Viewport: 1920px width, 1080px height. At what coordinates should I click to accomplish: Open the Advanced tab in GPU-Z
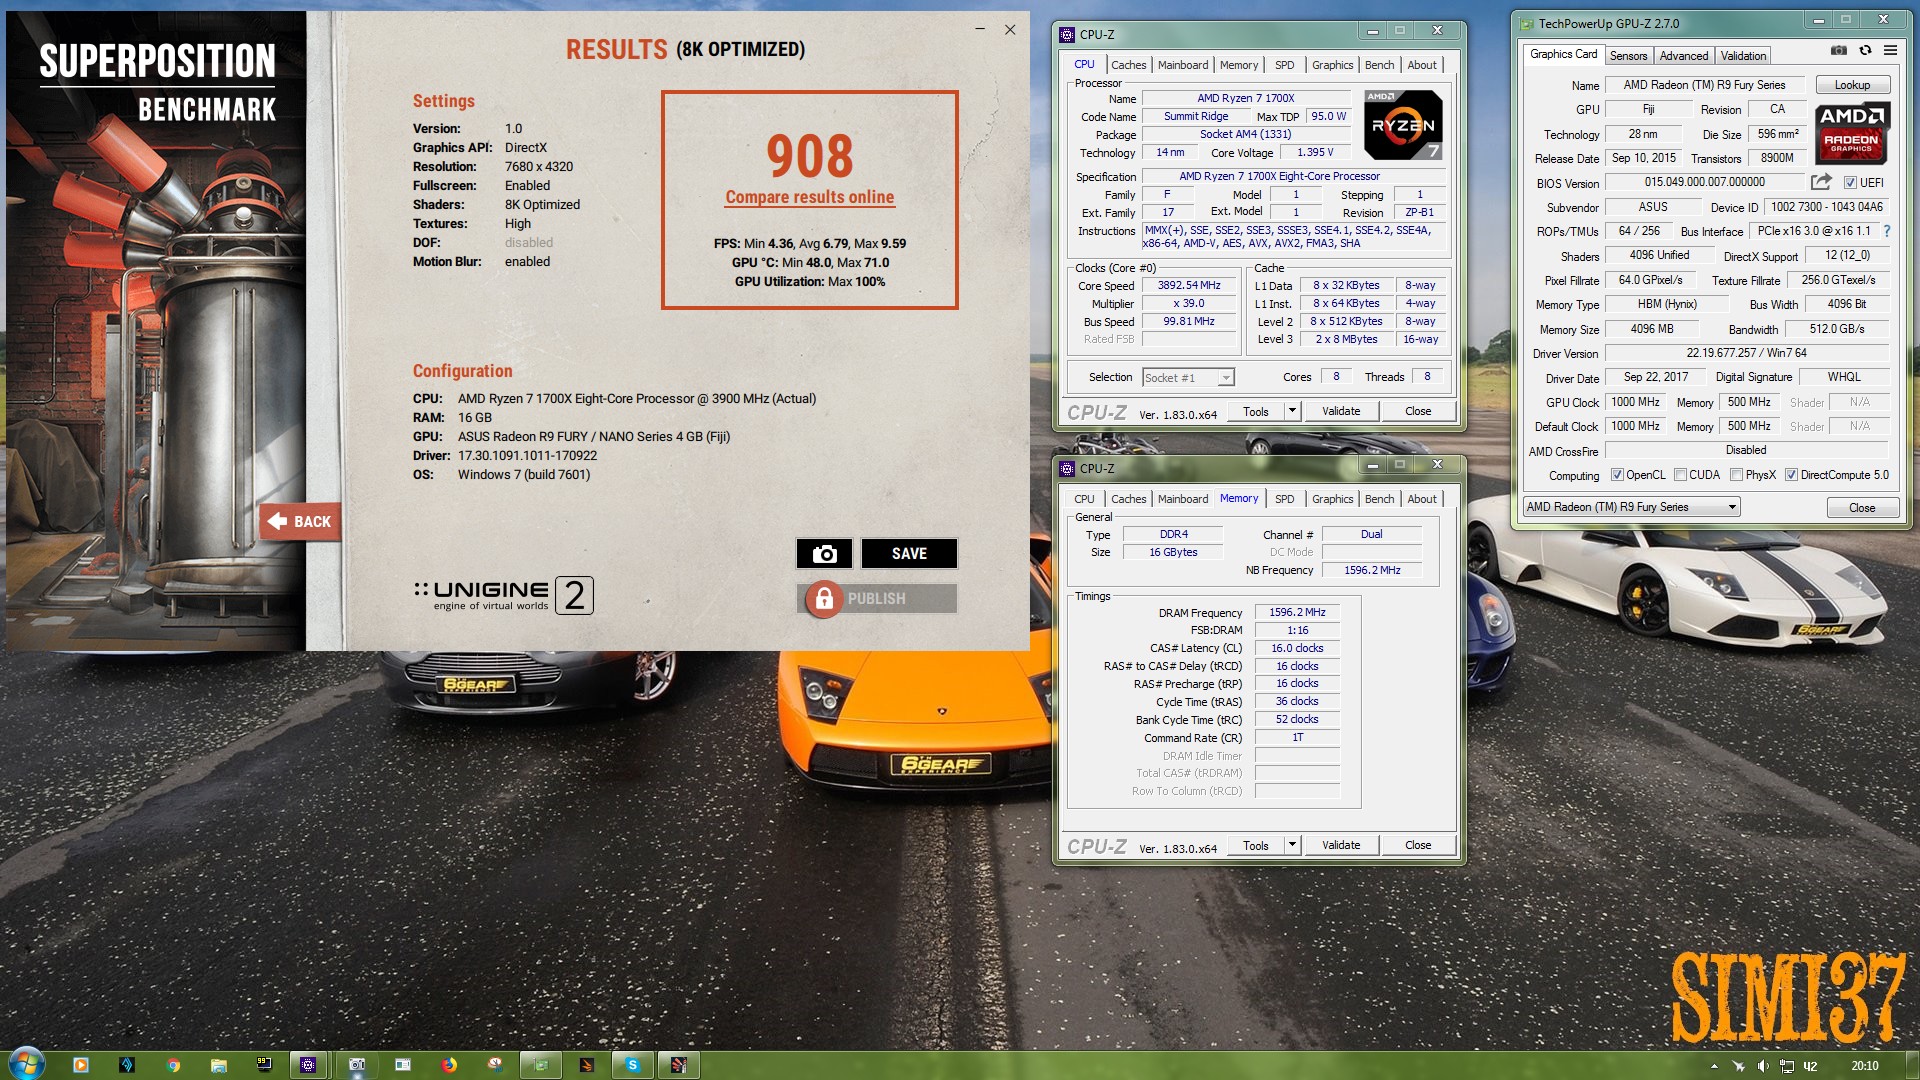coord(1684,56)
